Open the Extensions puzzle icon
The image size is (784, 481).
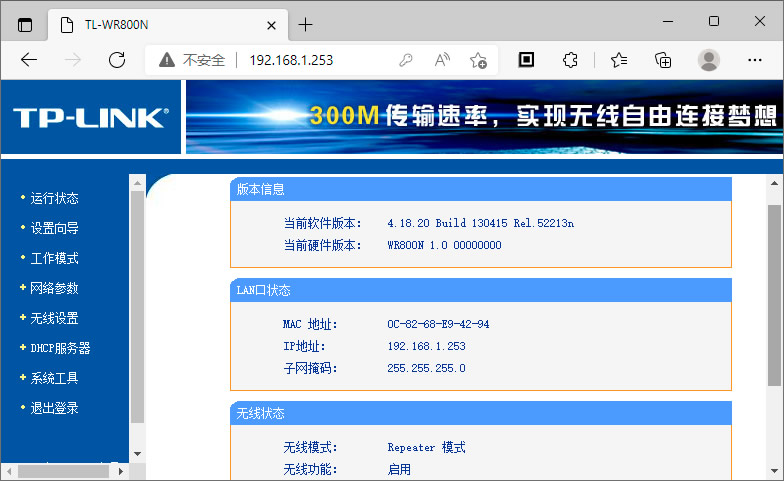pos(570,60)
